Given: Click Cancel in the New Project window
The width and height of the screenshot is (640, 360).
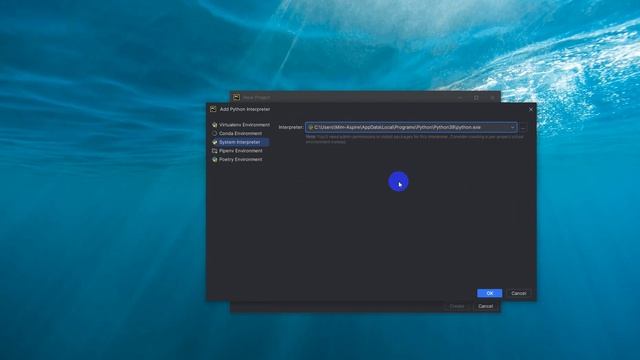Looking at the screenshot, I should click(x=485, y=306).
